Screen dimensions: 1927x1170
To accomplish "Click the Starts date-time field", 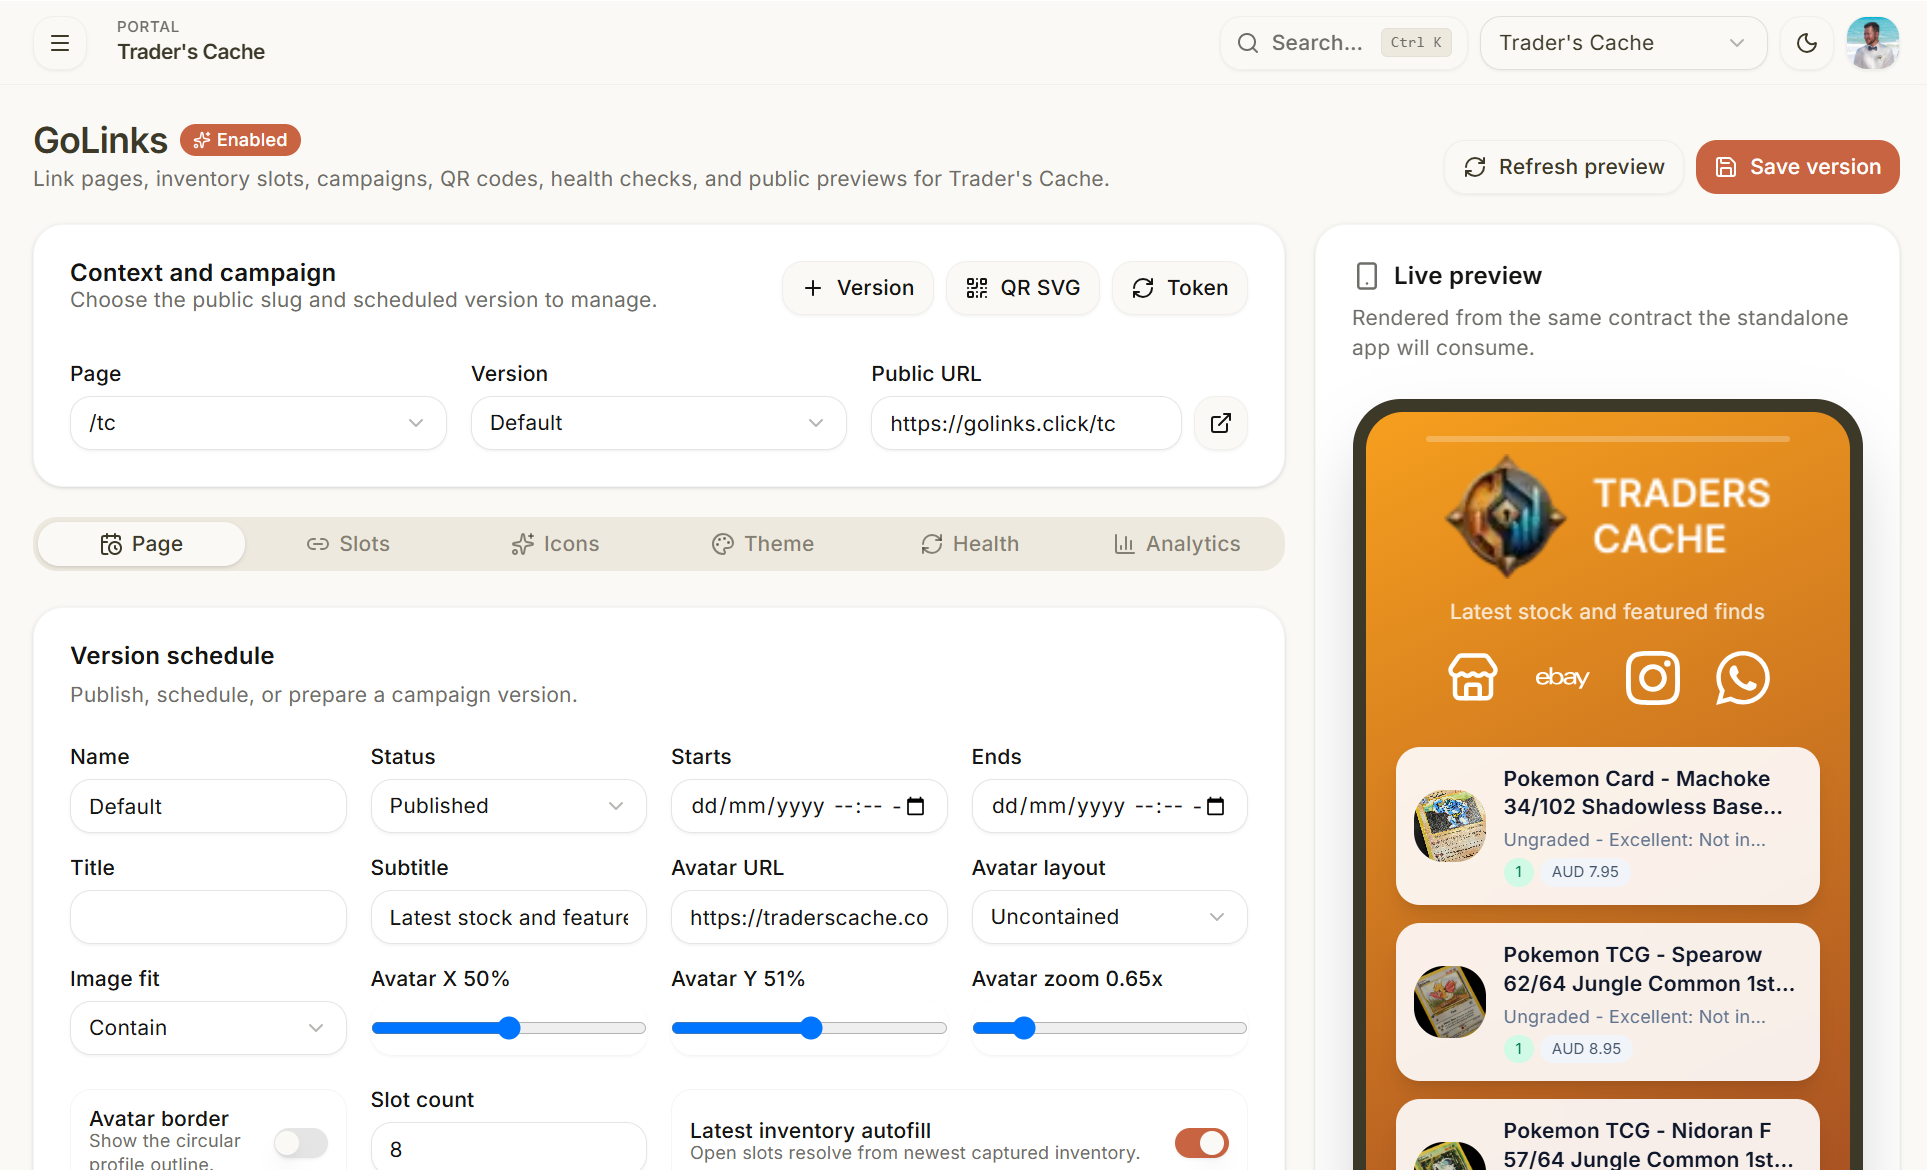I will pyautogui.click(x=809, y=806).
